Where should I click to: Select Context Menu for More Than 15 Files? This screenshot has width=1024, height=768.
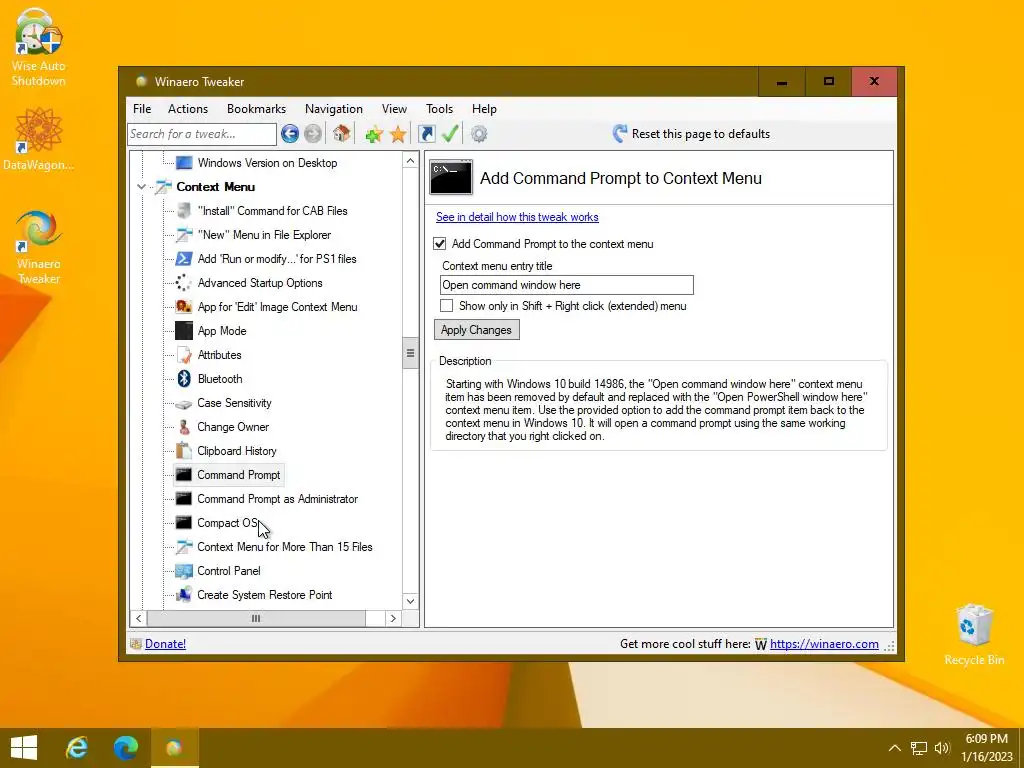click(x=285, y=547)
